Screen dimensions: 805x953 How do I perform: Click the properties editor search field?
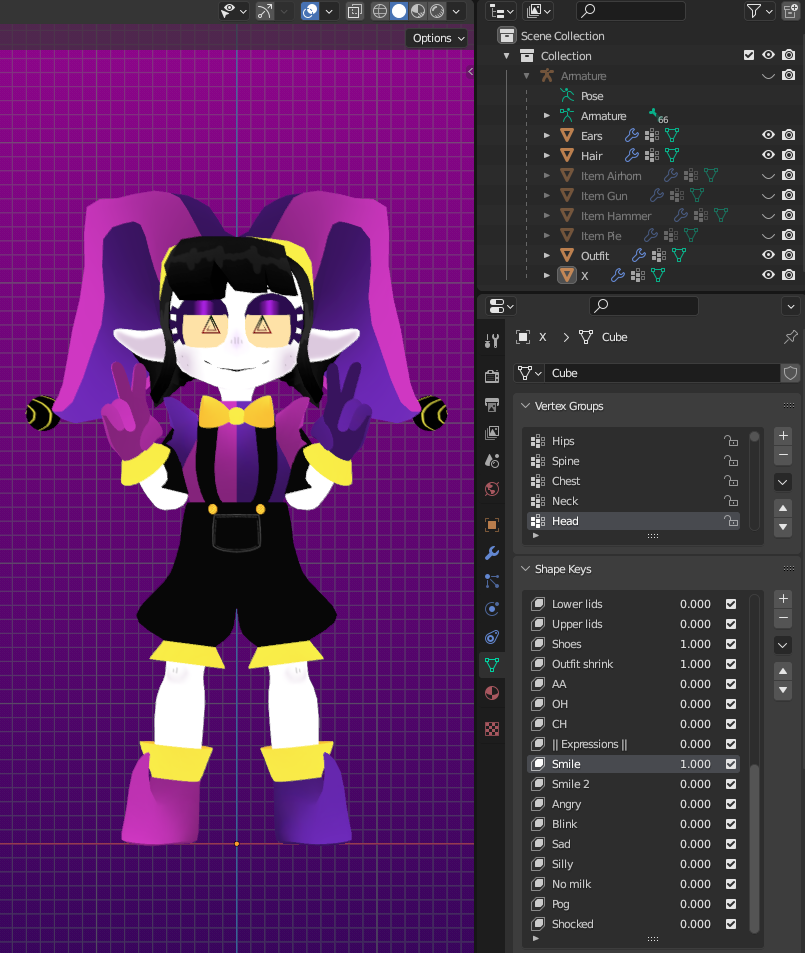[x=644, y=306]
